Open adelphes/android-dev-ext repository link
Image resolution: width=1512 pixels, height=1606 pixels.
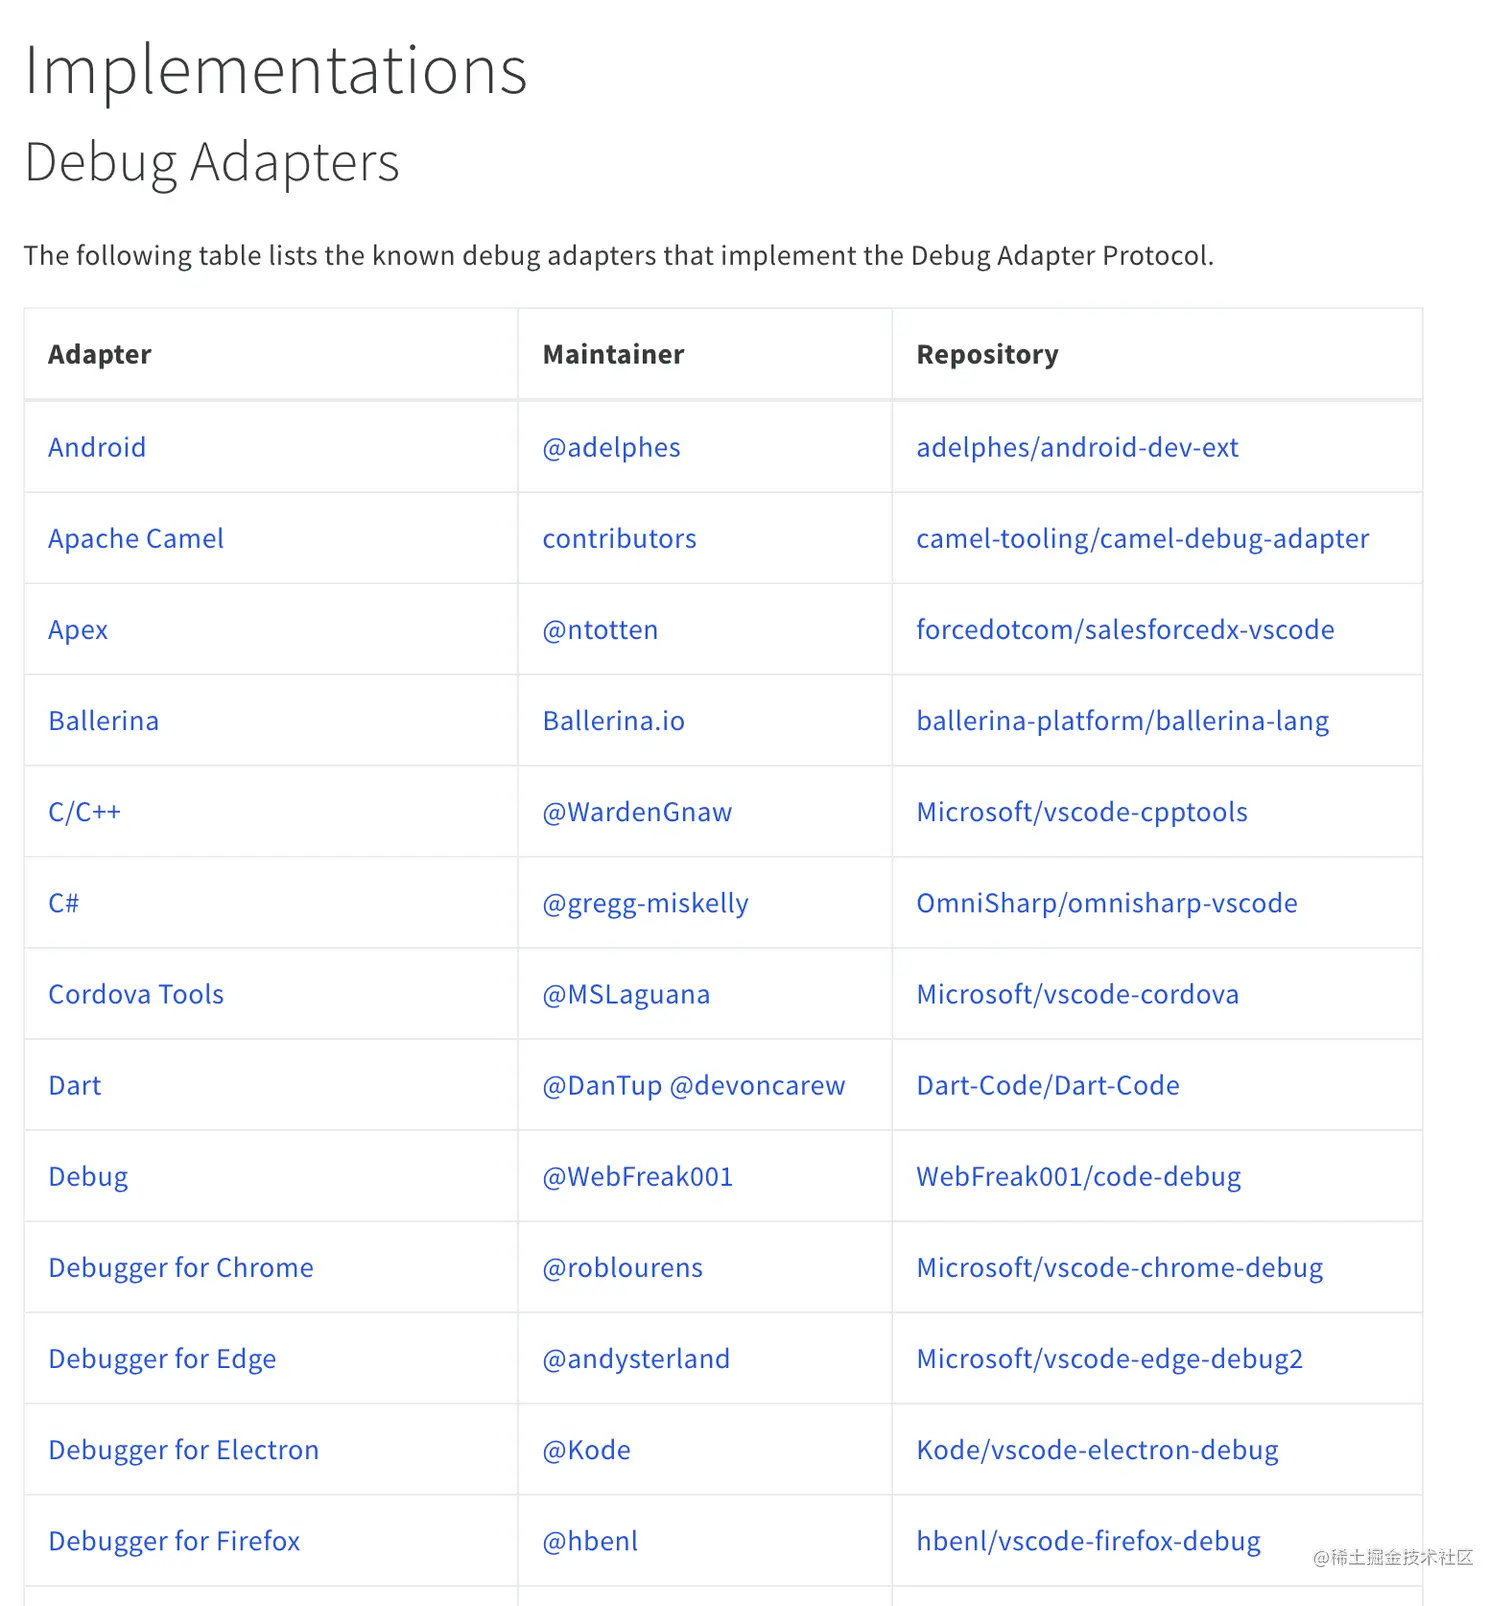point(1077,447)
